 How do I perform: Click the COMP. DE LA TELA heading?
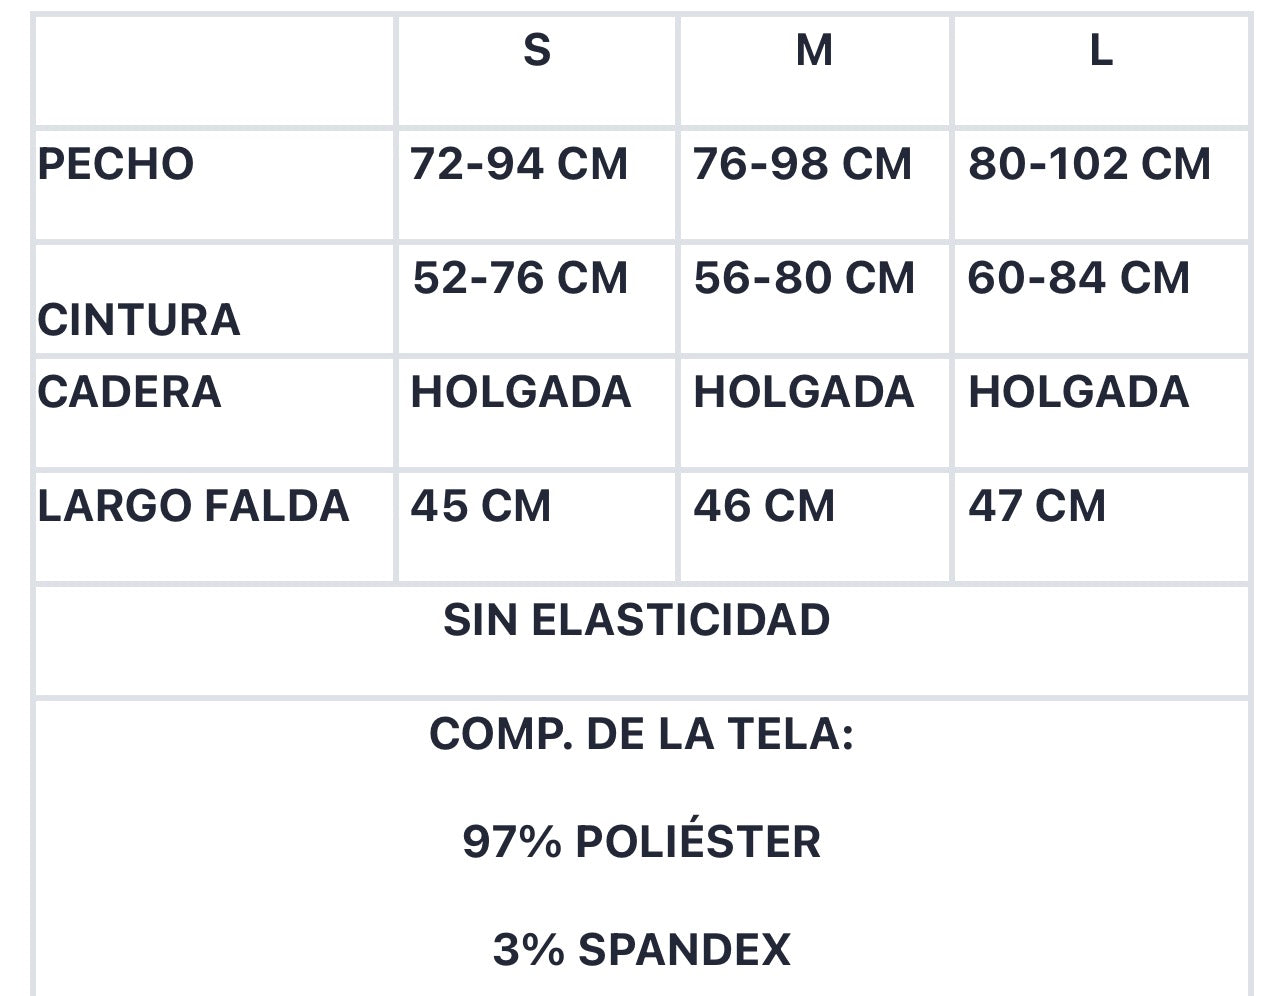pos(641,734)
